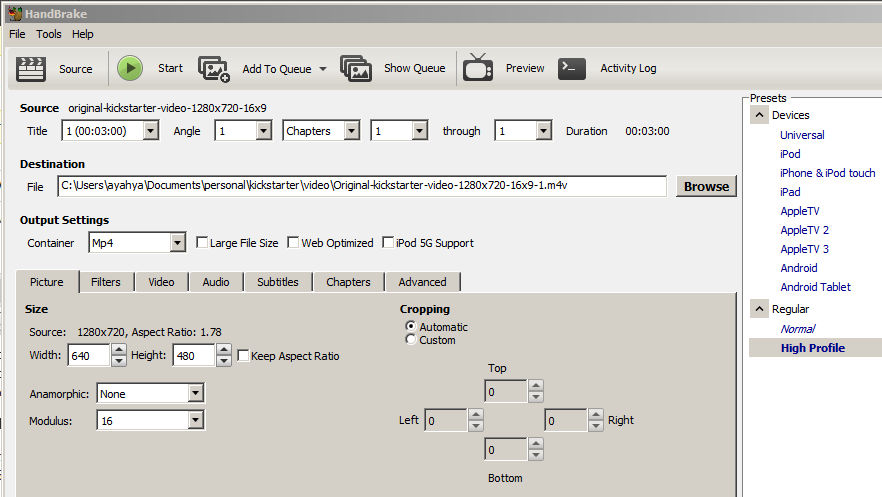Switch to the Chapters tab
Screen dimensions: 882x497
pyautogui.click(x=348, y=282)
